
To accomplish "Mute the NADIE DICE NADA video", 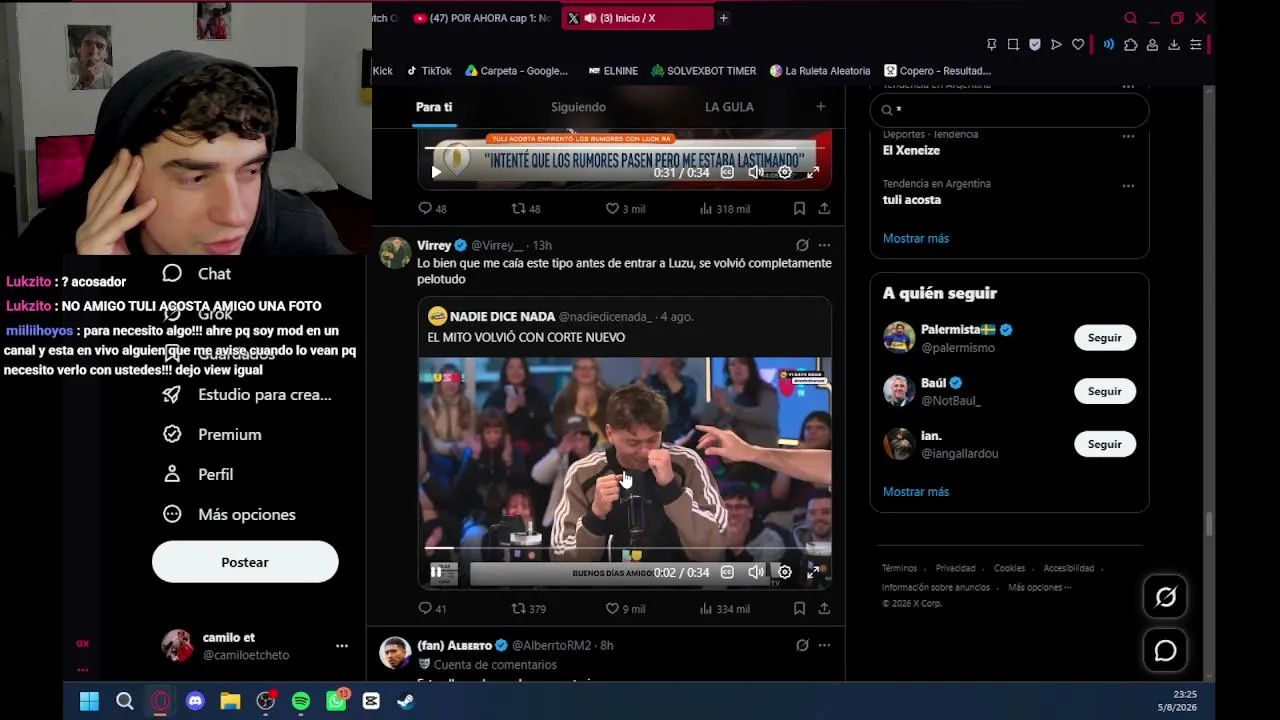I will point(756,572).
